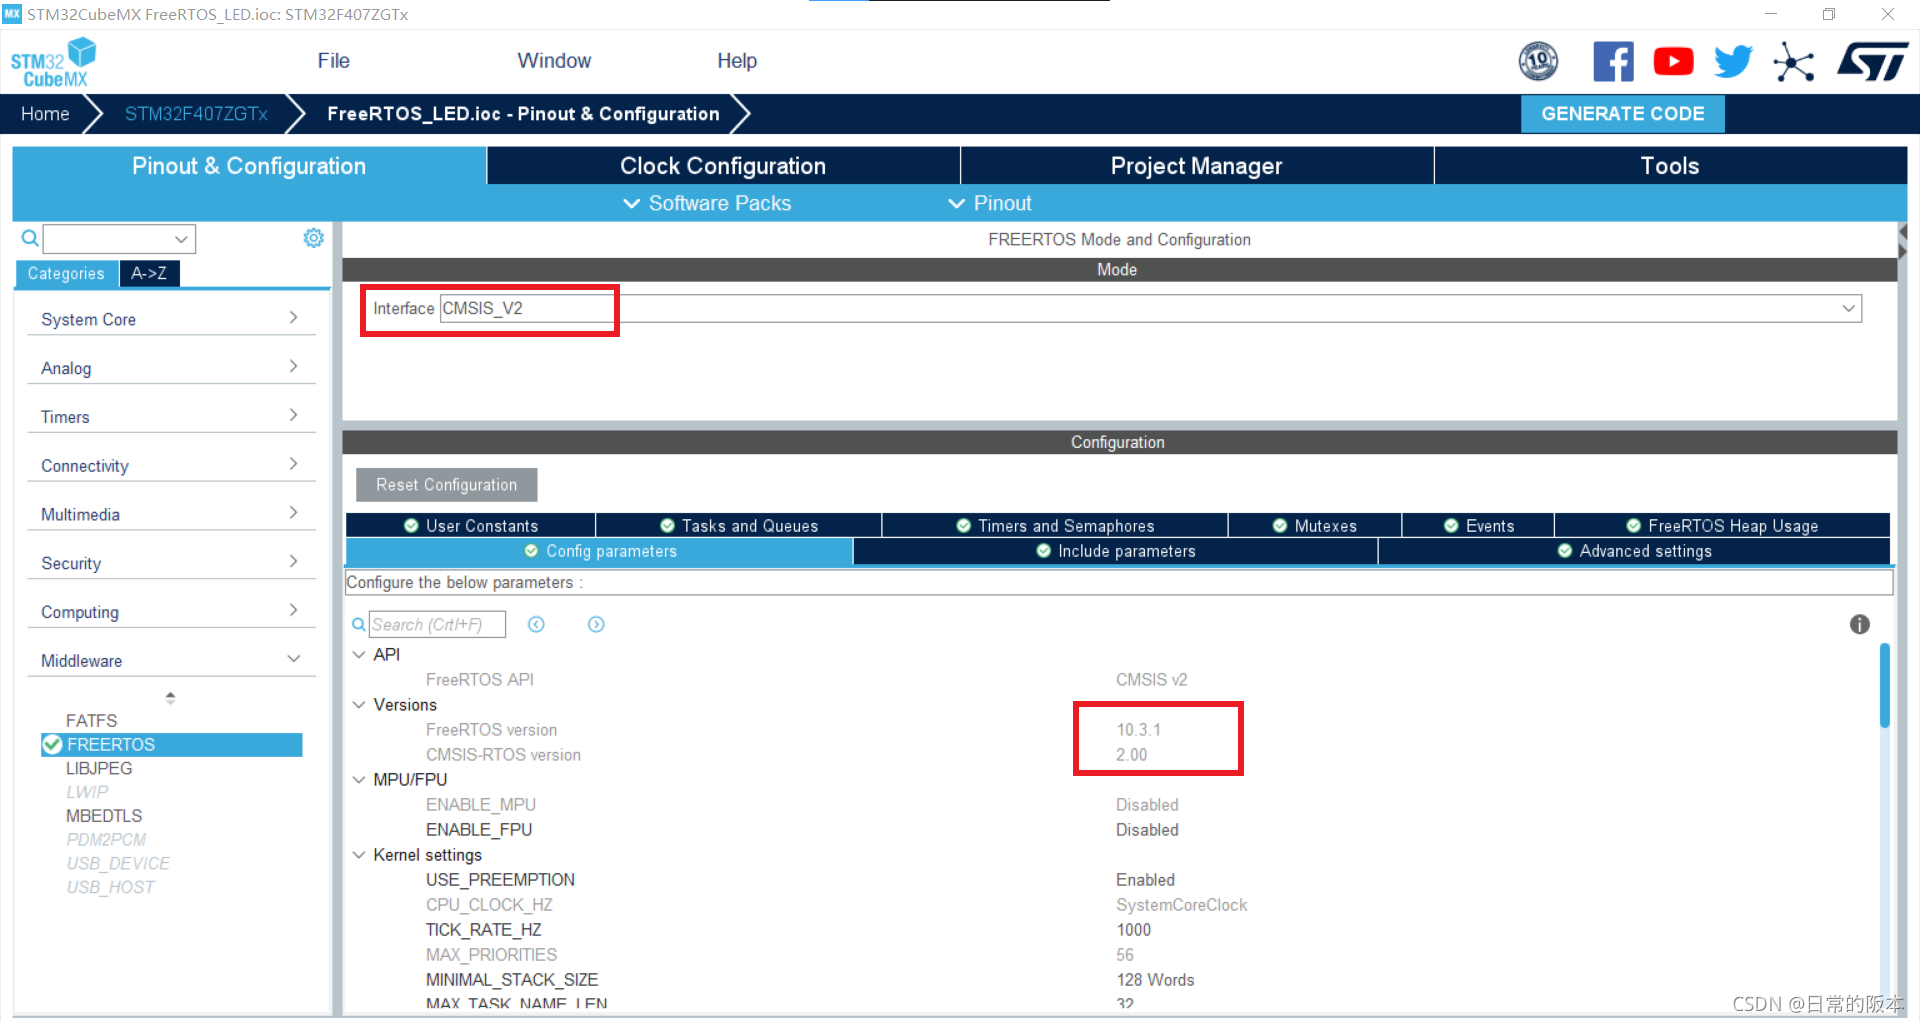The height and width of the screenshot is (1022, 1920).
Task: Open the Facebook icon link
Action: (x=1613, y=61)
